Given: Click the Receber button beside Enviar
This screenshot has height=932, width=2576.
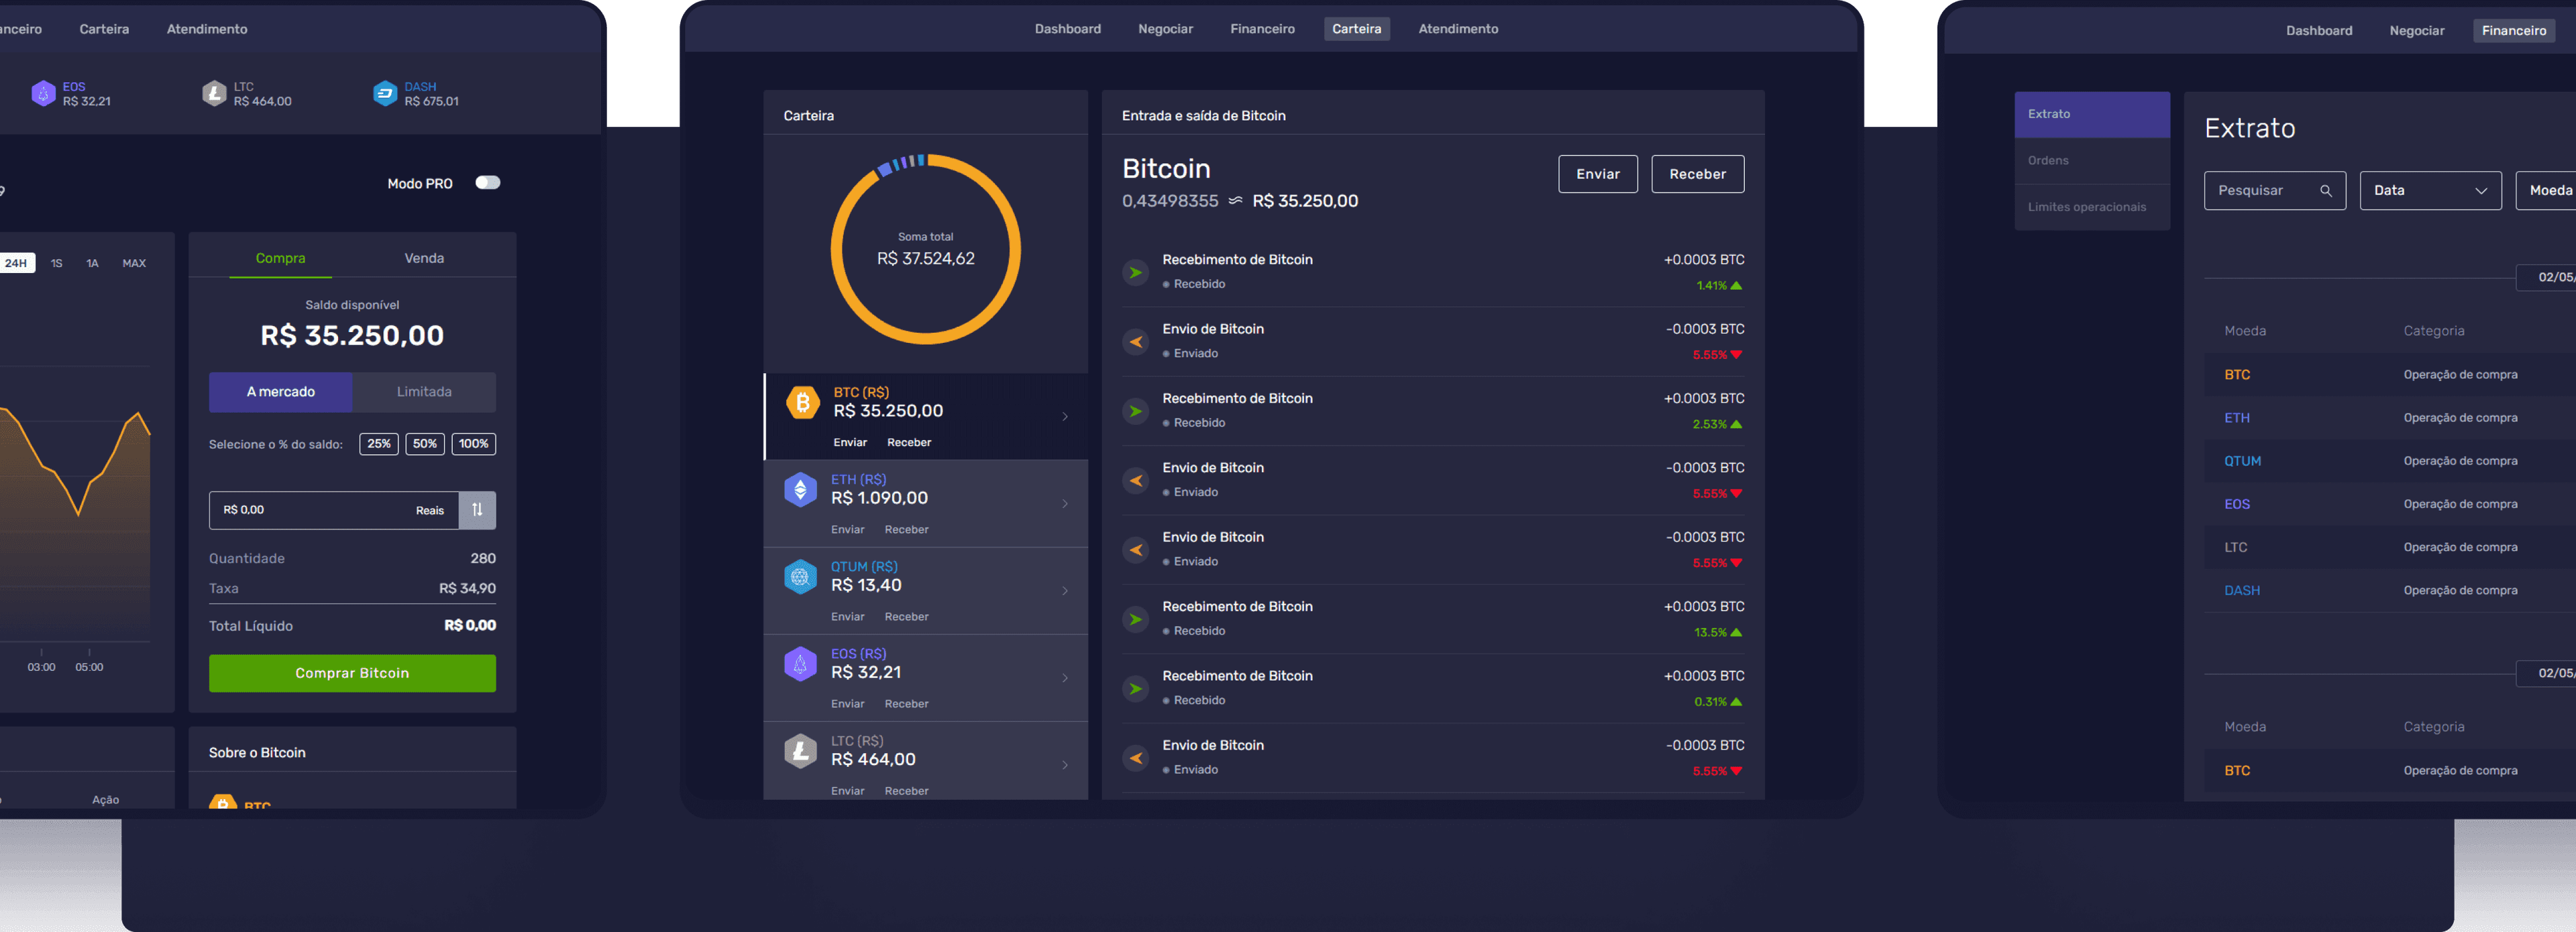Looking at the screenshot, I should [x=1697, y=174].
